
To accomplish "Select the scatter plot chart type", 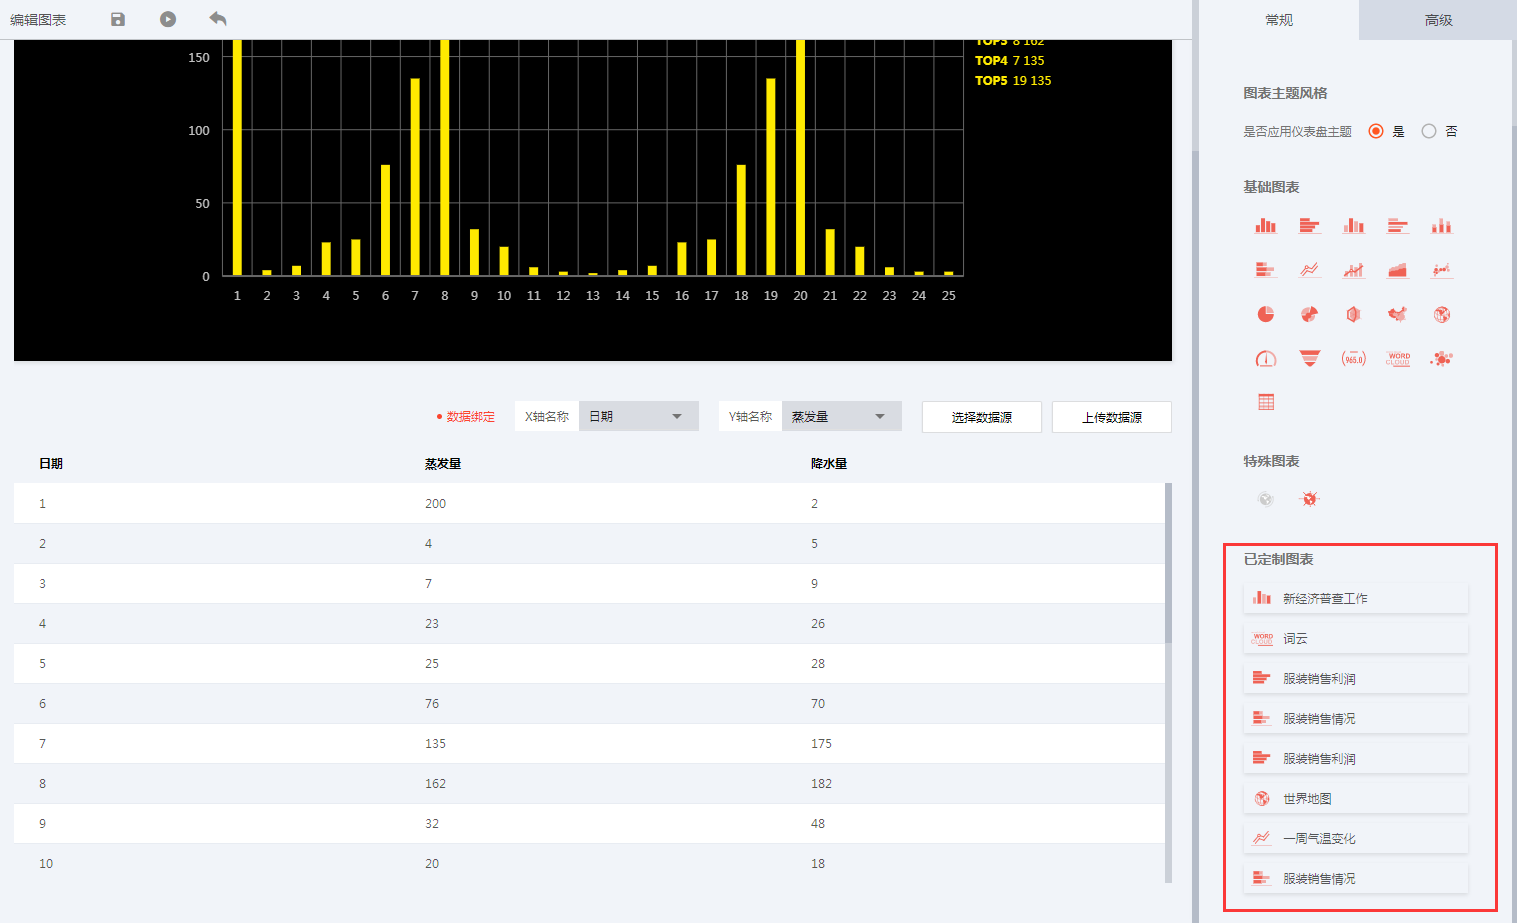I will 1442,270.
